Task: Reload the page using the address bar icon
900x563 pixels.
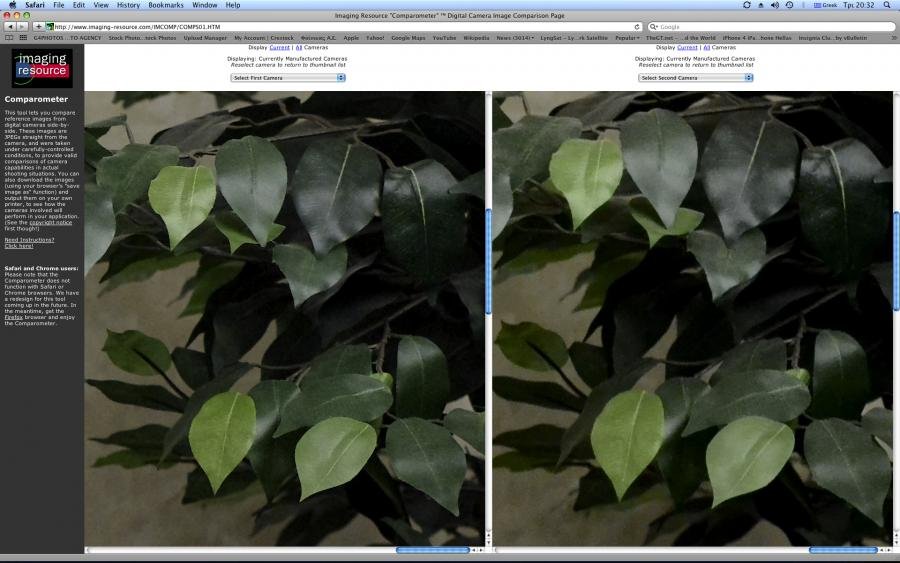Action: (x=637, y=26)
